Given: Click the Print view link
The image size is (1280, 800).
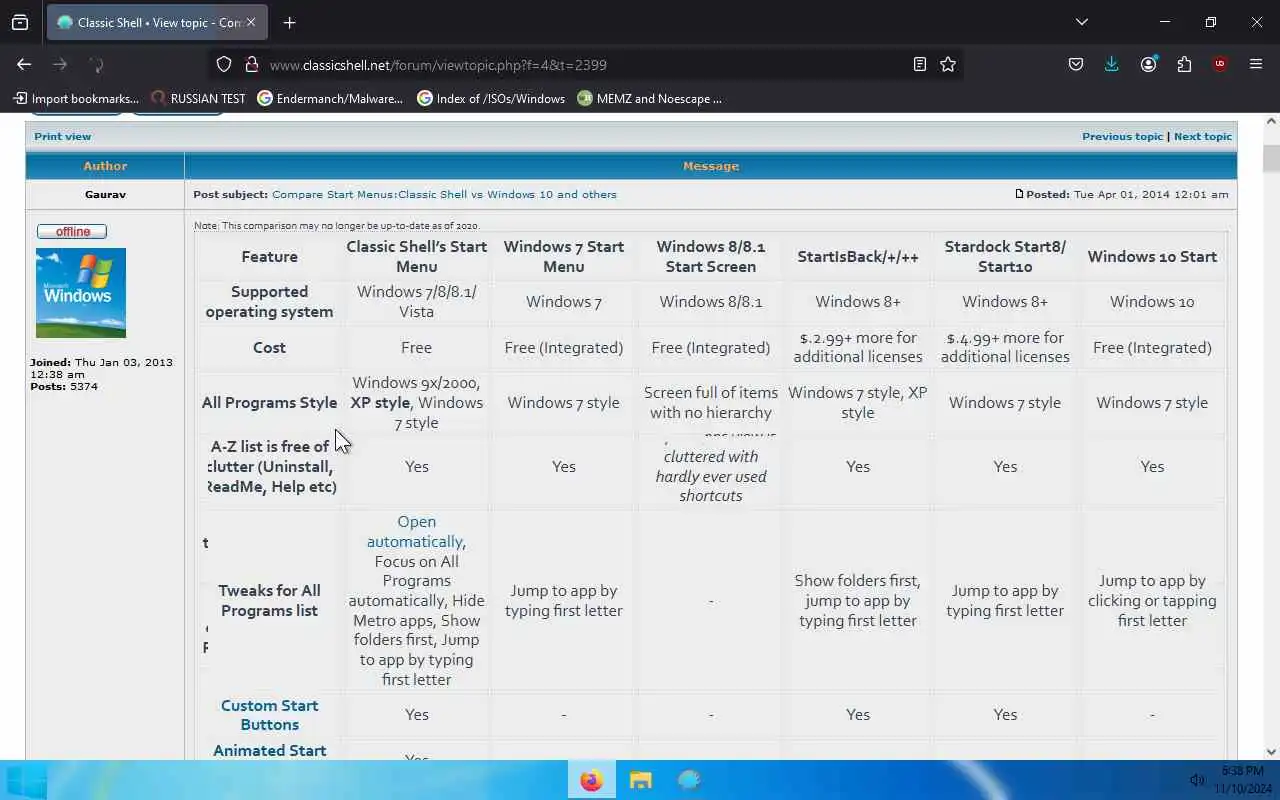Looking at the screenshot, I should (62, 136).
